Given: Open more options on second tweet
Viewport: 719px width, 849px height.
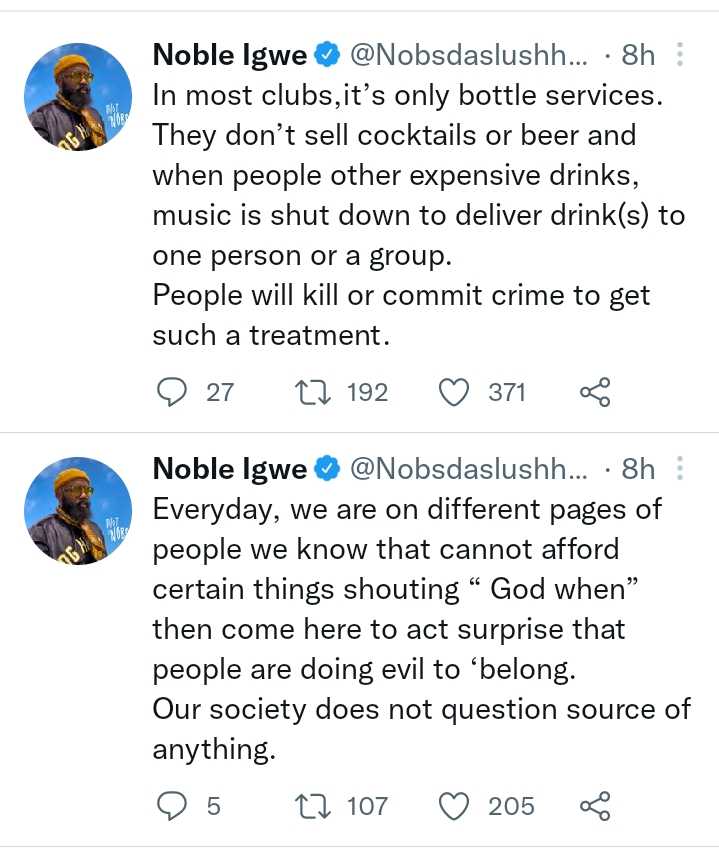Looking at the screenshot, I should [x=680, y=468].
